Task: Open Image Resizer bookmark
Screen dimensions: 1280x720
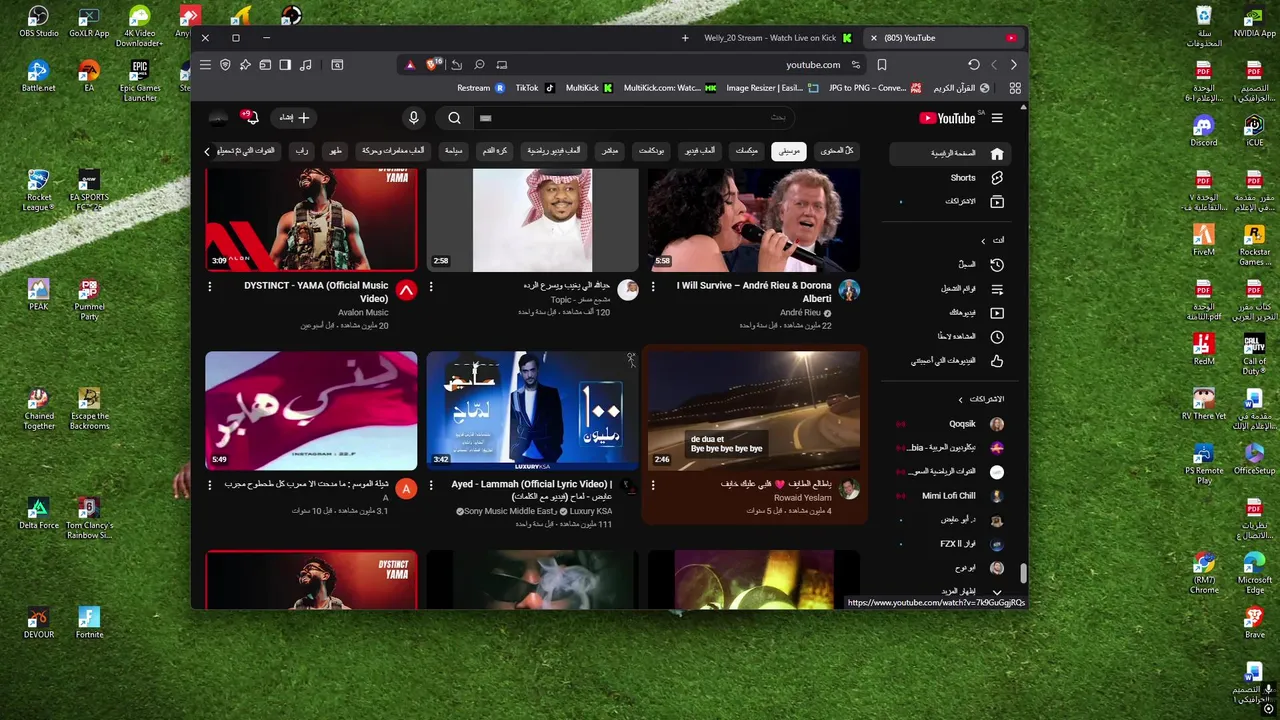Action: point(772,88)
